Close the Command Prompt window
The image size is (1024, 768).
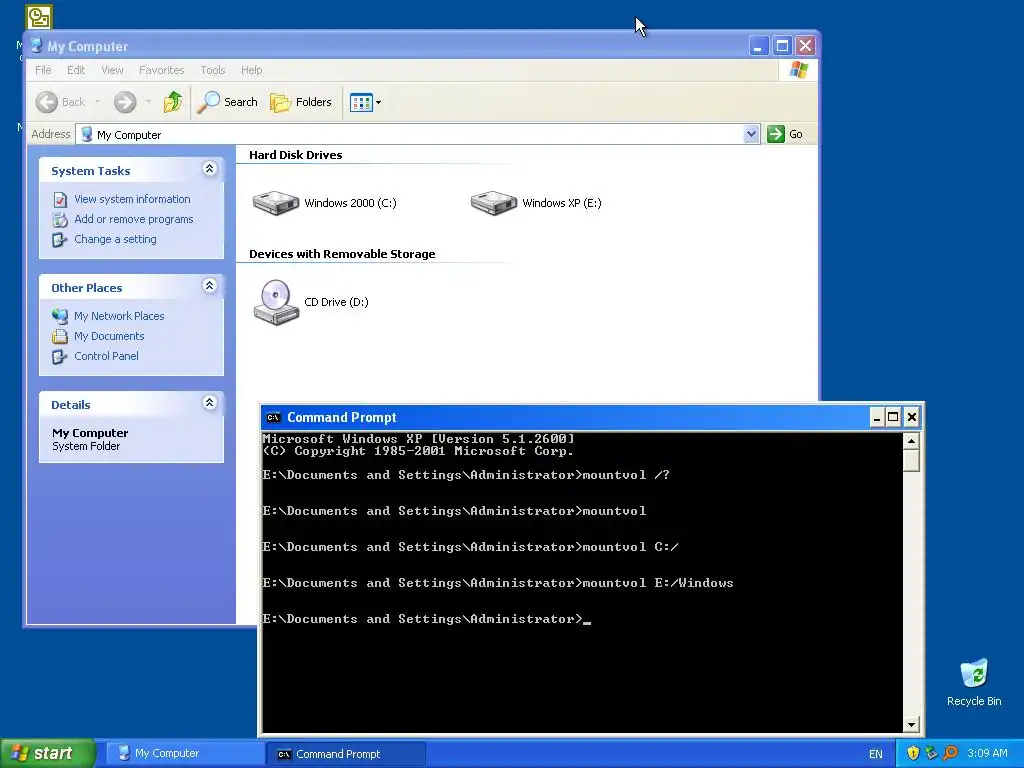click(912, 417)
